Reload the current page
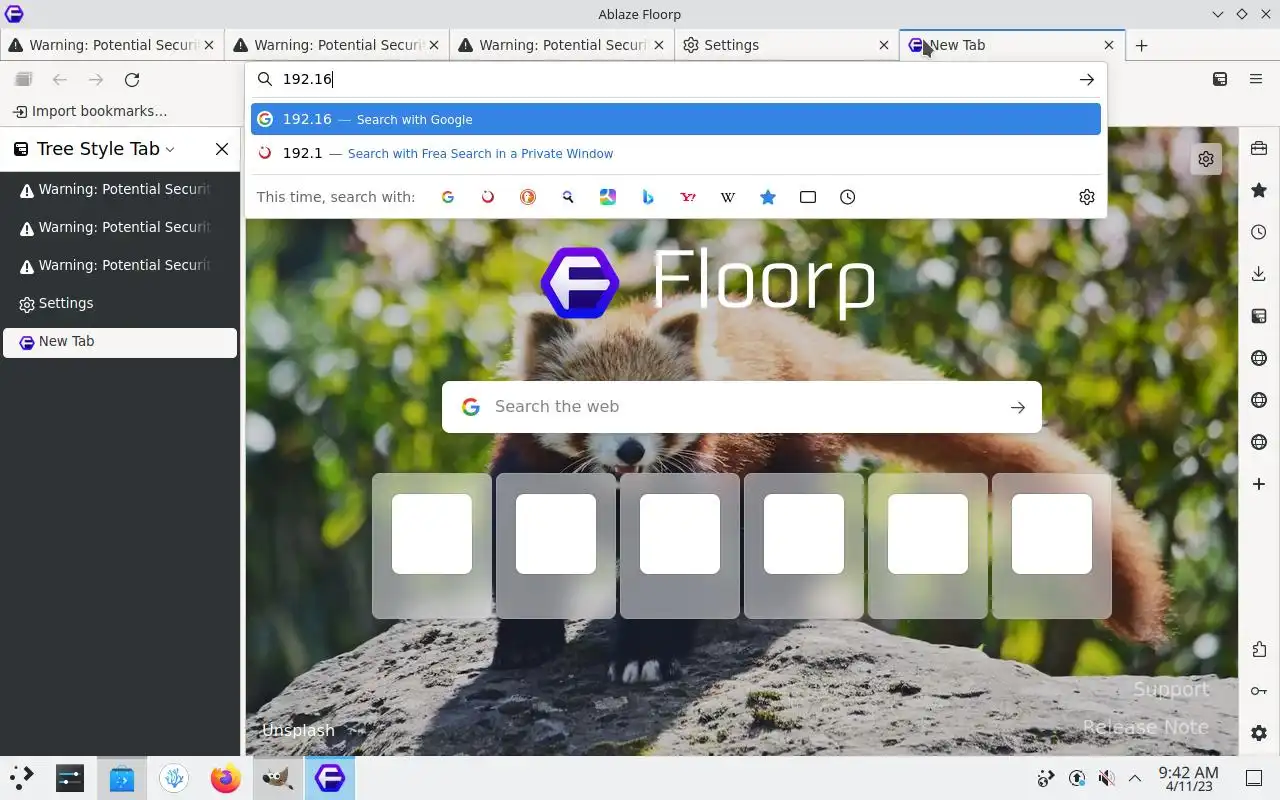 132,80
